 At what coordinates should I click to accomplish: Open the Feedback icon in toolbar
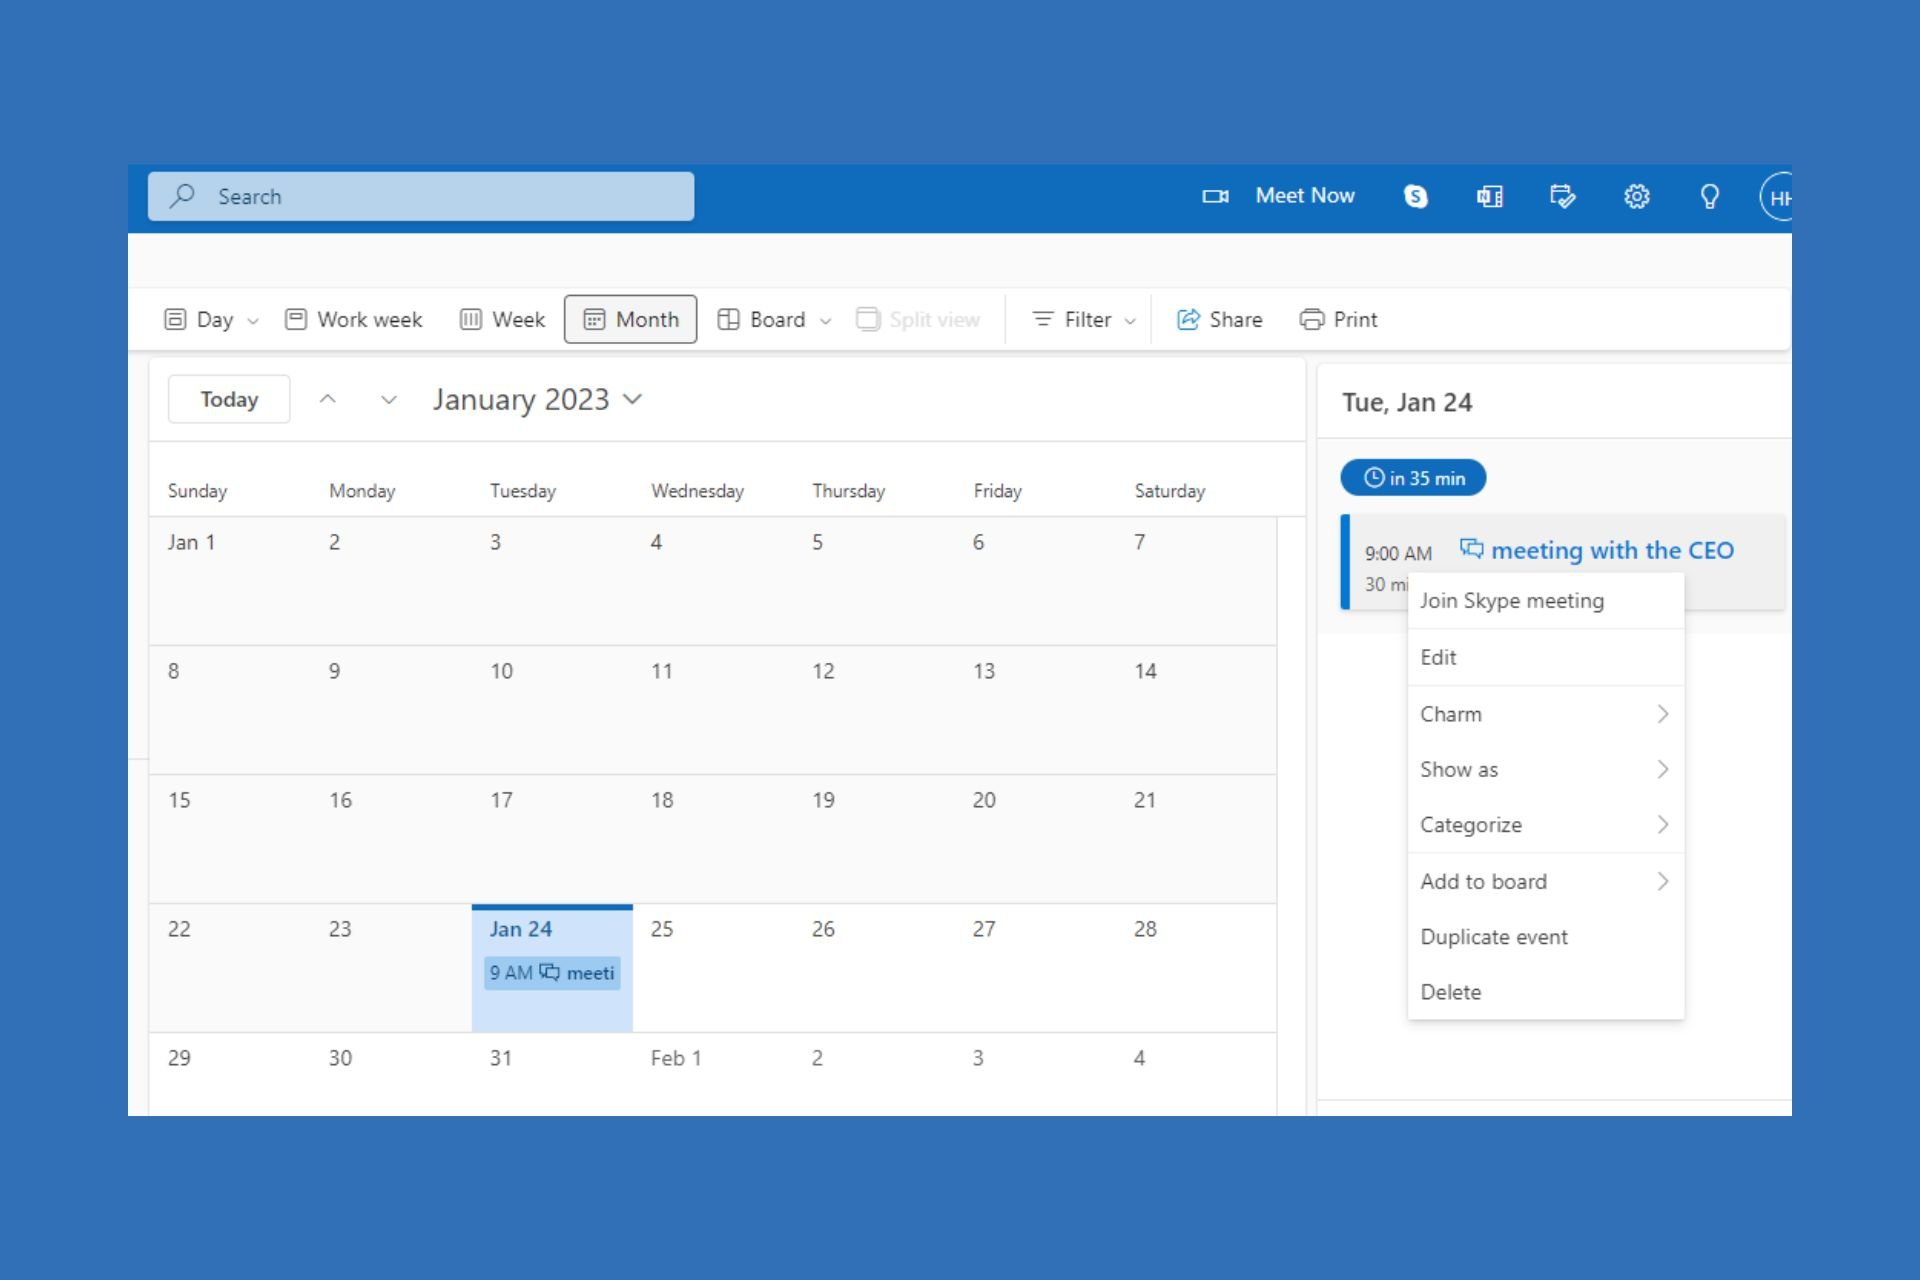pyautogui.click(x=1709, y=196)
